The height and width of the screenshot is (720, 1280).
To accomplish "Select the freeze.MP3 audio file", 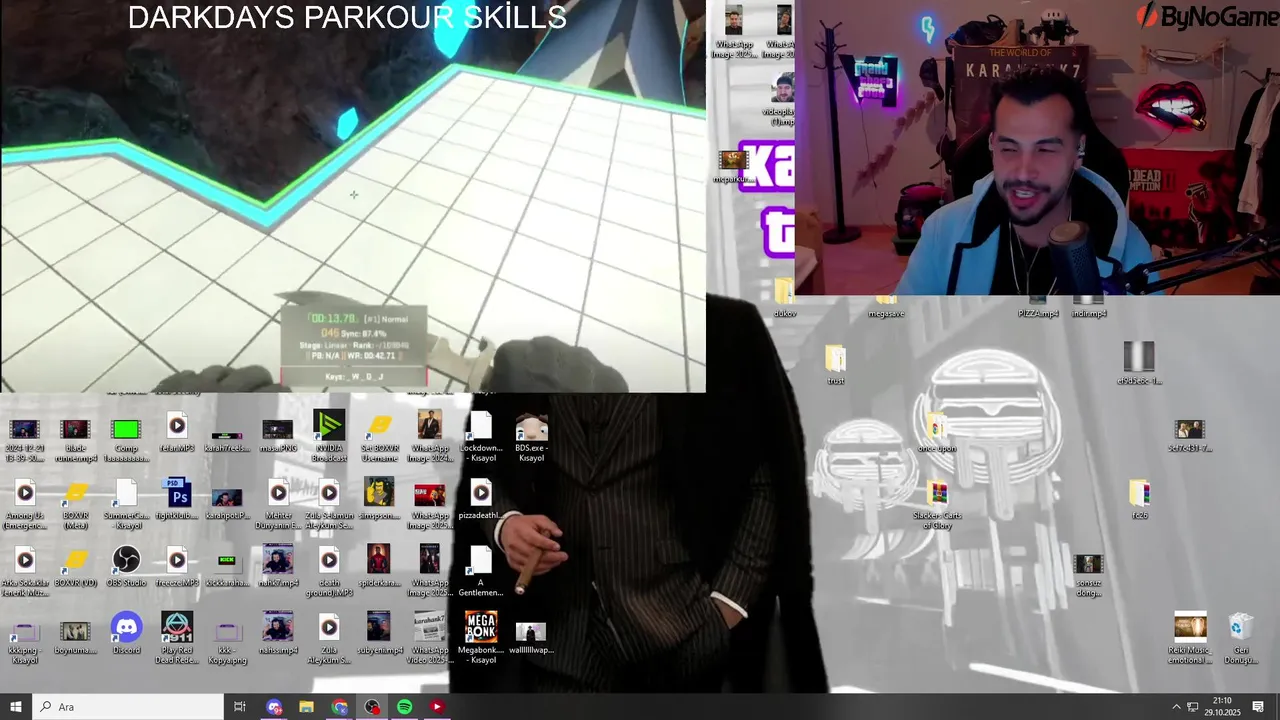I will pyautogui.click(x=177, y=560).
